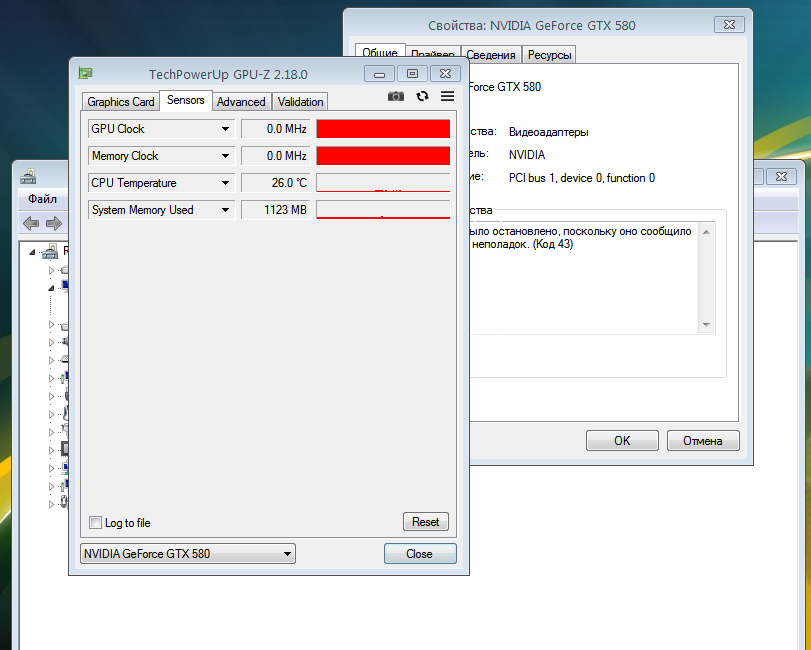Expand the first collapsed node in Device Manager tree

[51, 270]
